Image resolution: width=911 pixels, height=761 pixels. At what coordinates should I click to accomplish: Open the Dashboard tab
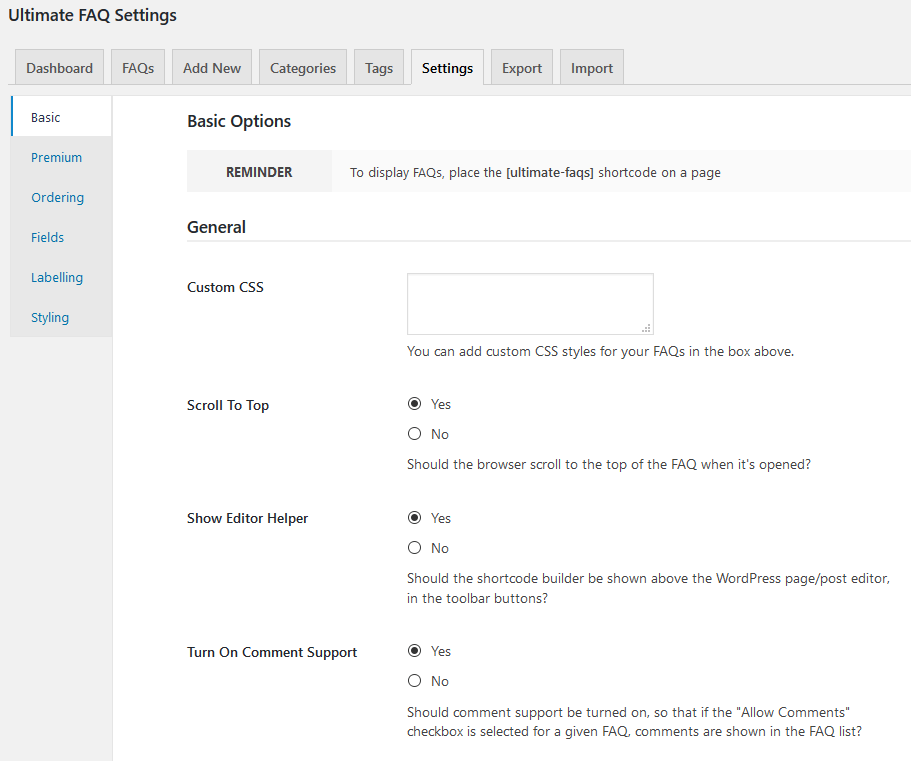pyautogui.click(x=59, y=68)
